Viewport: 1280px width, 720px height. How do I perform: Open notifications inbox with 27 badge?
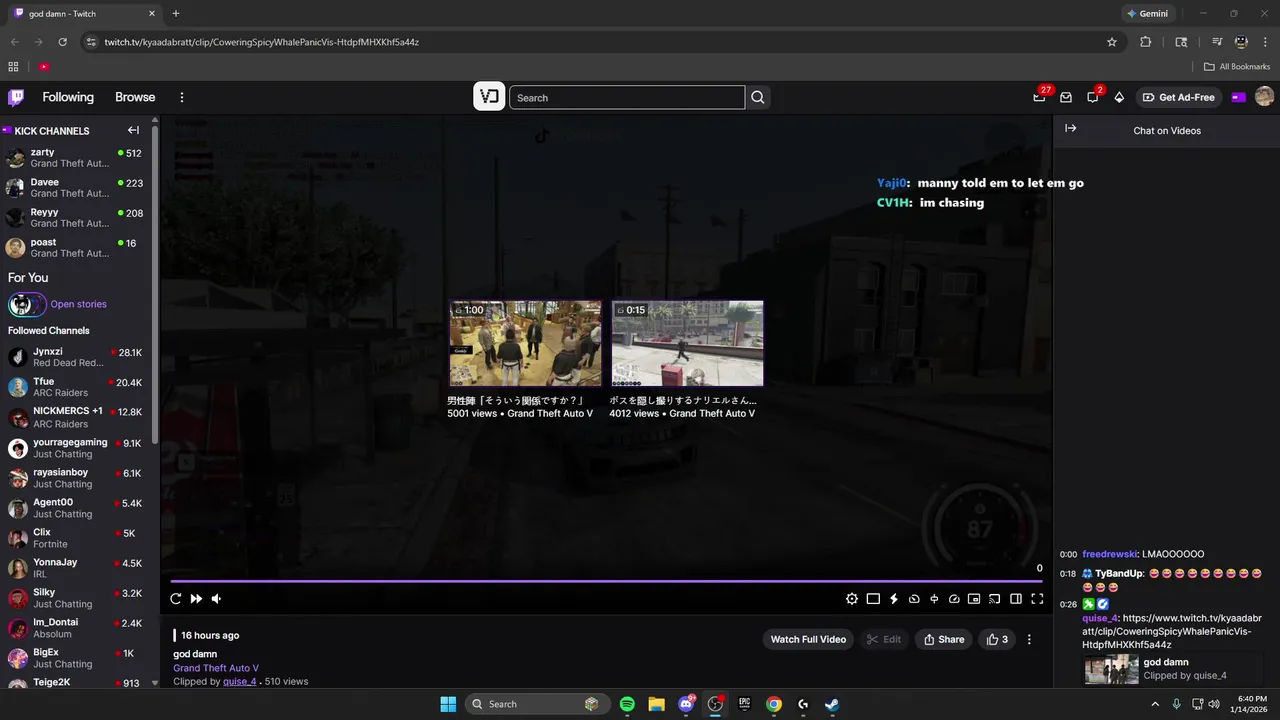[1040, 97]
